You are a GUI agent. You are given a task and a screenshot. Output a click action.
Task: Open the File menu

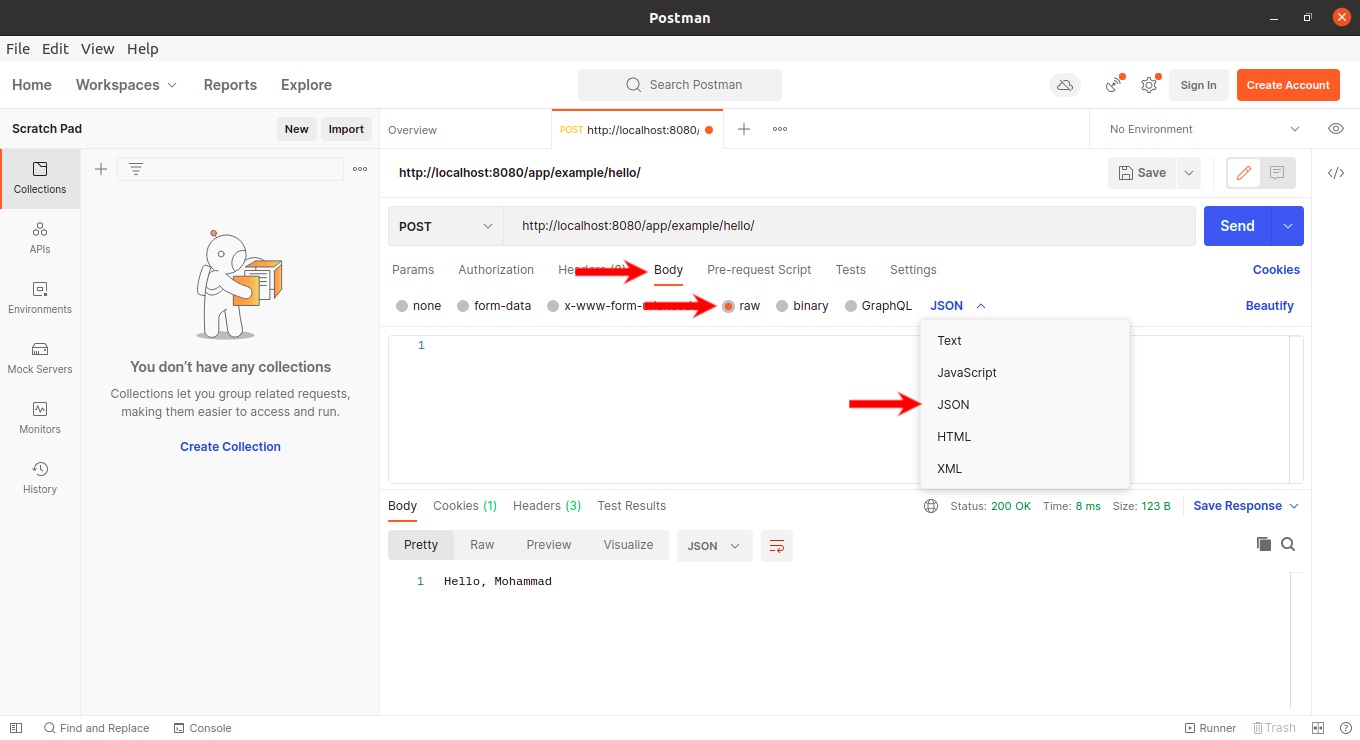(x=19, y=49)
